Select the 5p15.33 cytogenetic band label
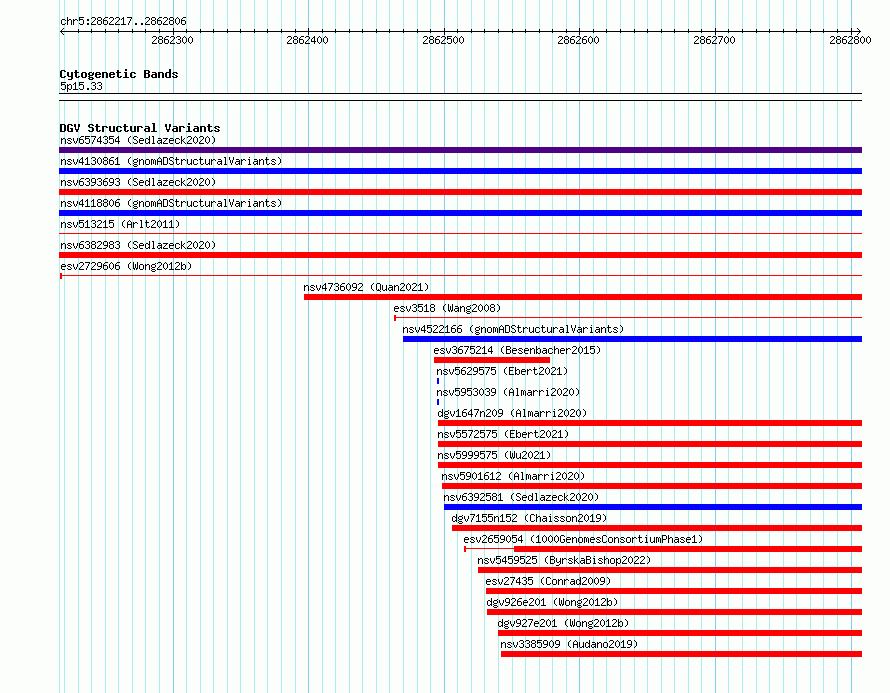The image size is (890, 693). tap(81, 86)
